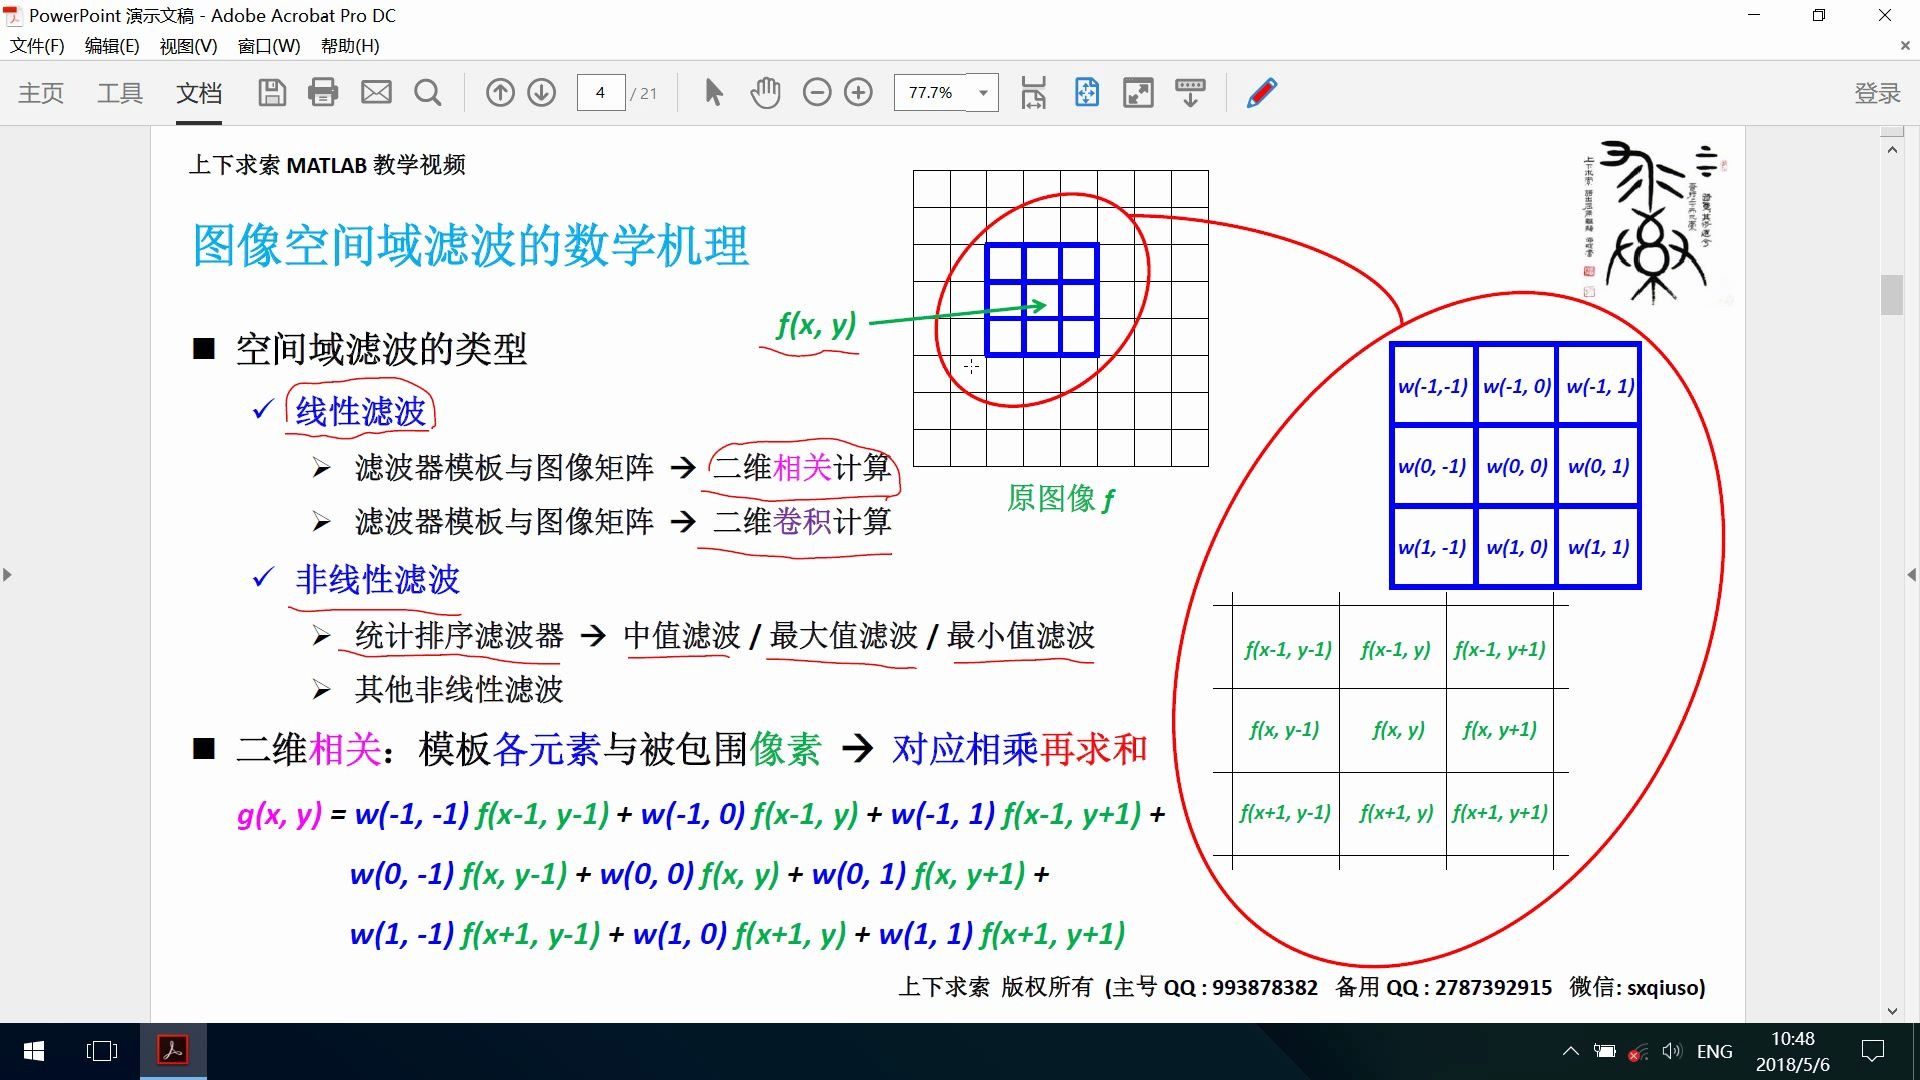Click the Zoom In icon
The height and width of the screenshot is (1080, 1920).
tap(858, 92)
